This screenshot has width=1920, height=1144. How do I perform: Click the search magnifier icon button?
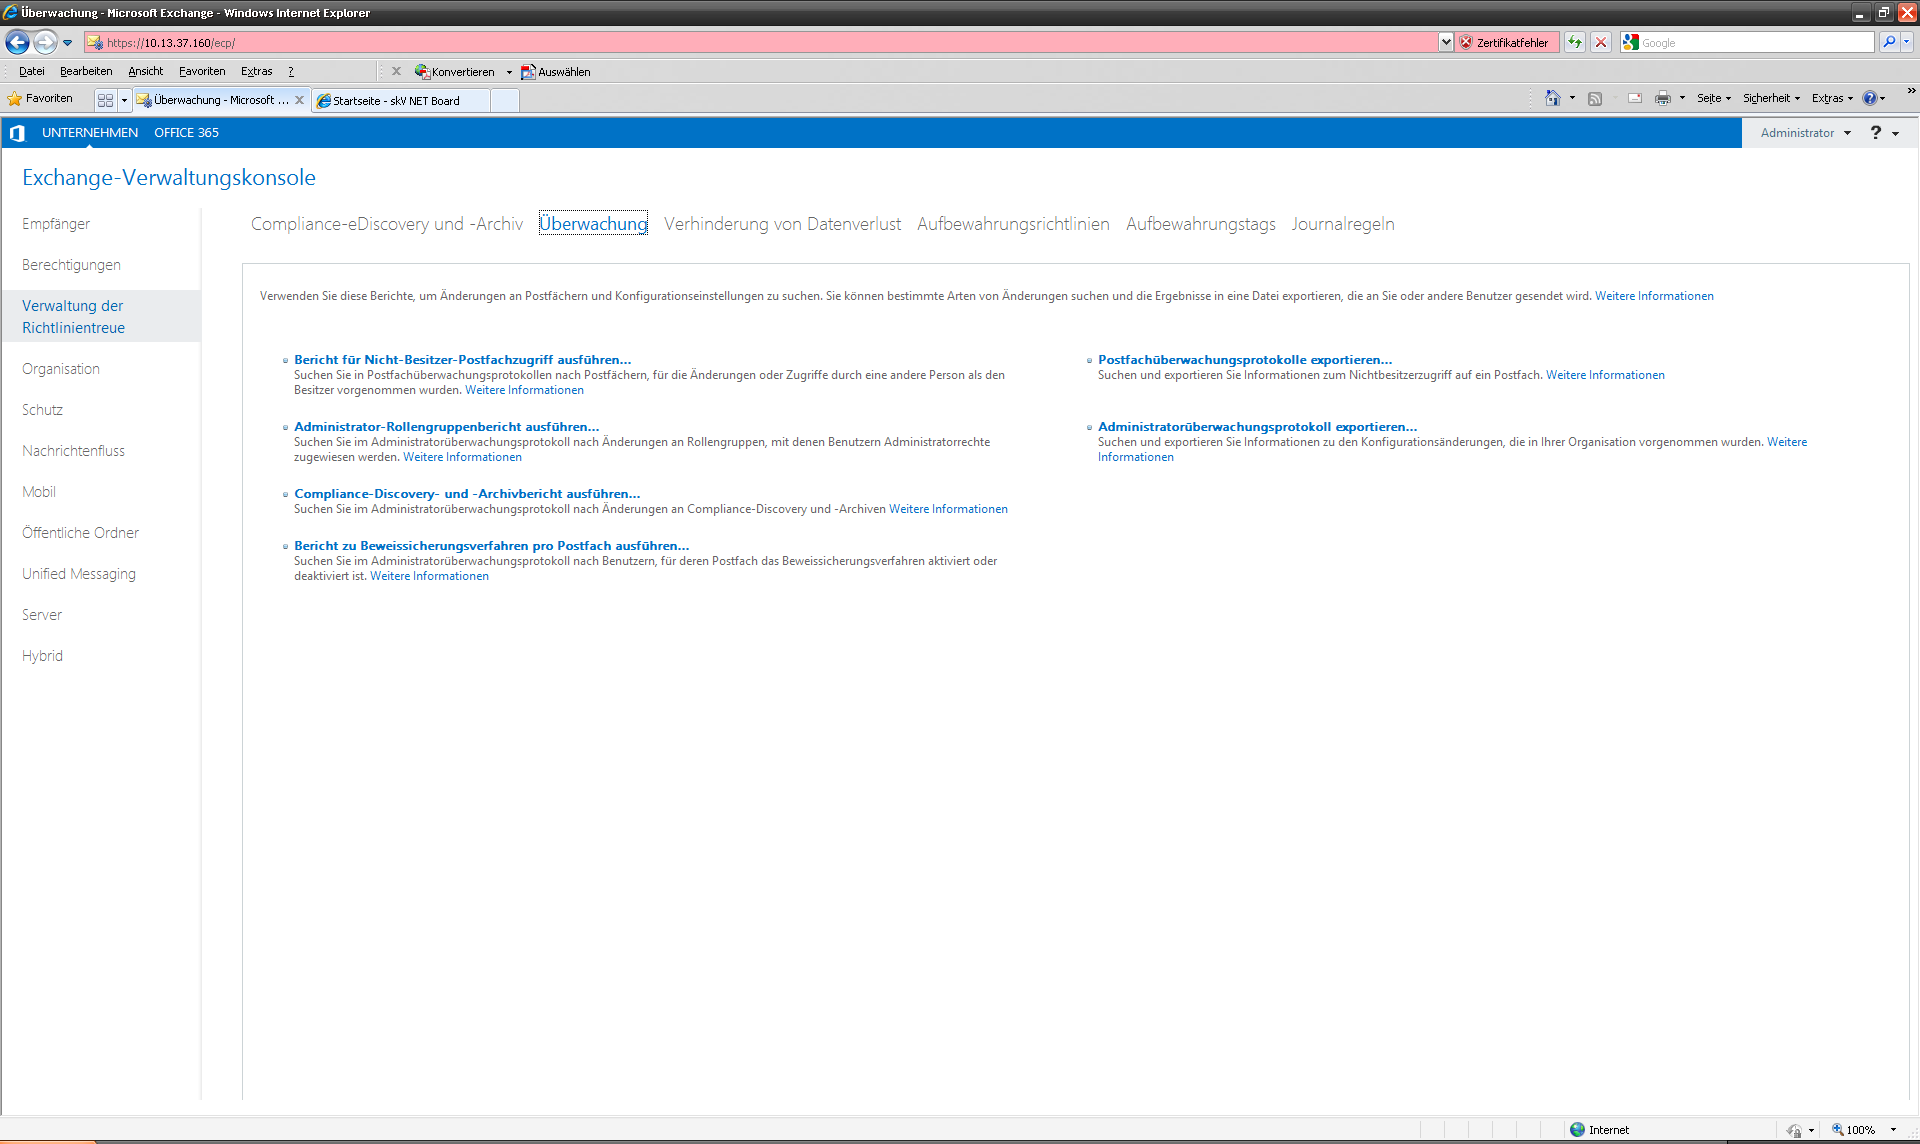click(1888, 42)
